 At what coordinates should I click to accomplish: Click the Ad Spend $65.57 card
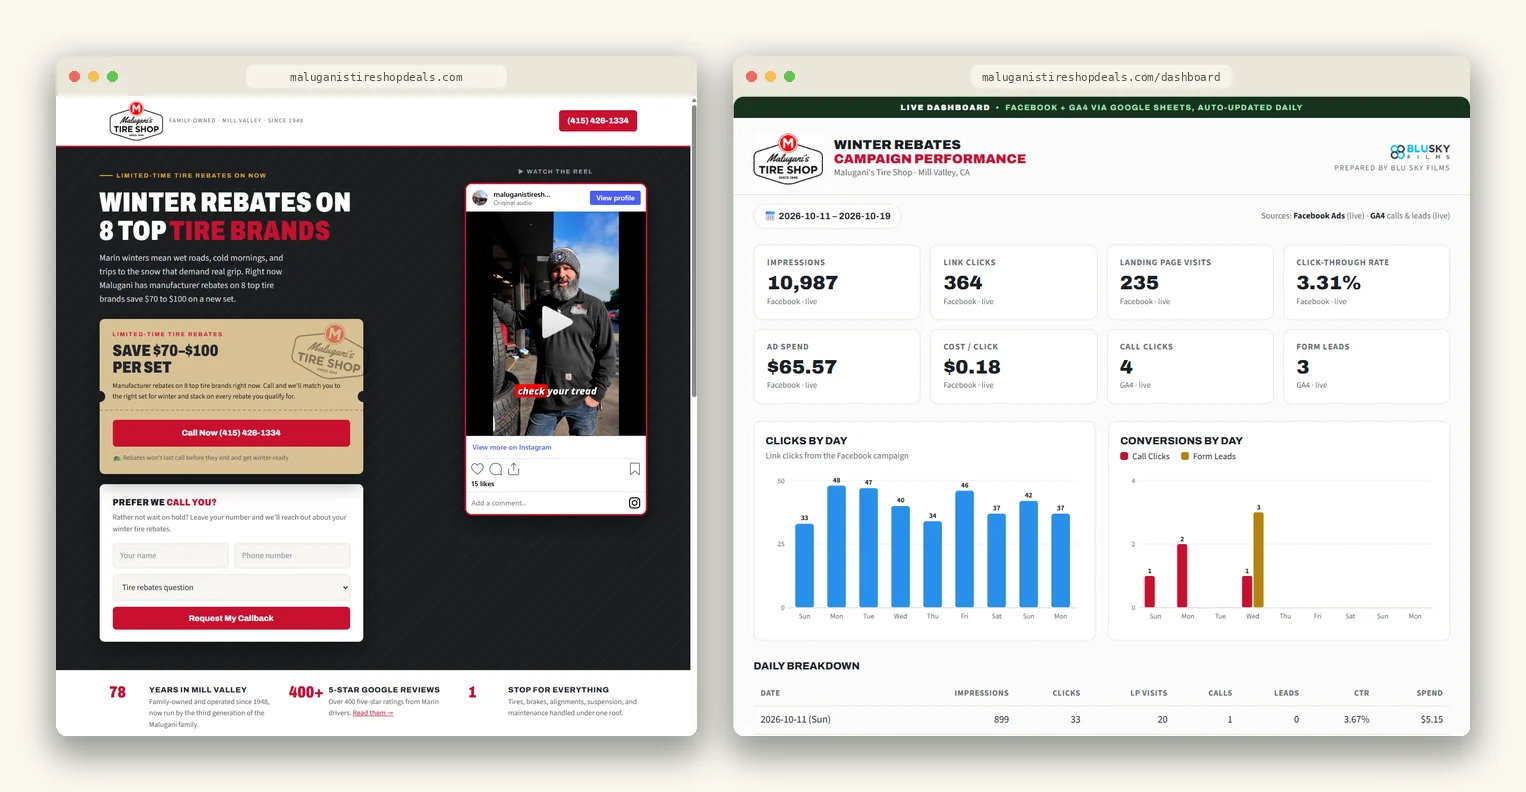(836, 367)
